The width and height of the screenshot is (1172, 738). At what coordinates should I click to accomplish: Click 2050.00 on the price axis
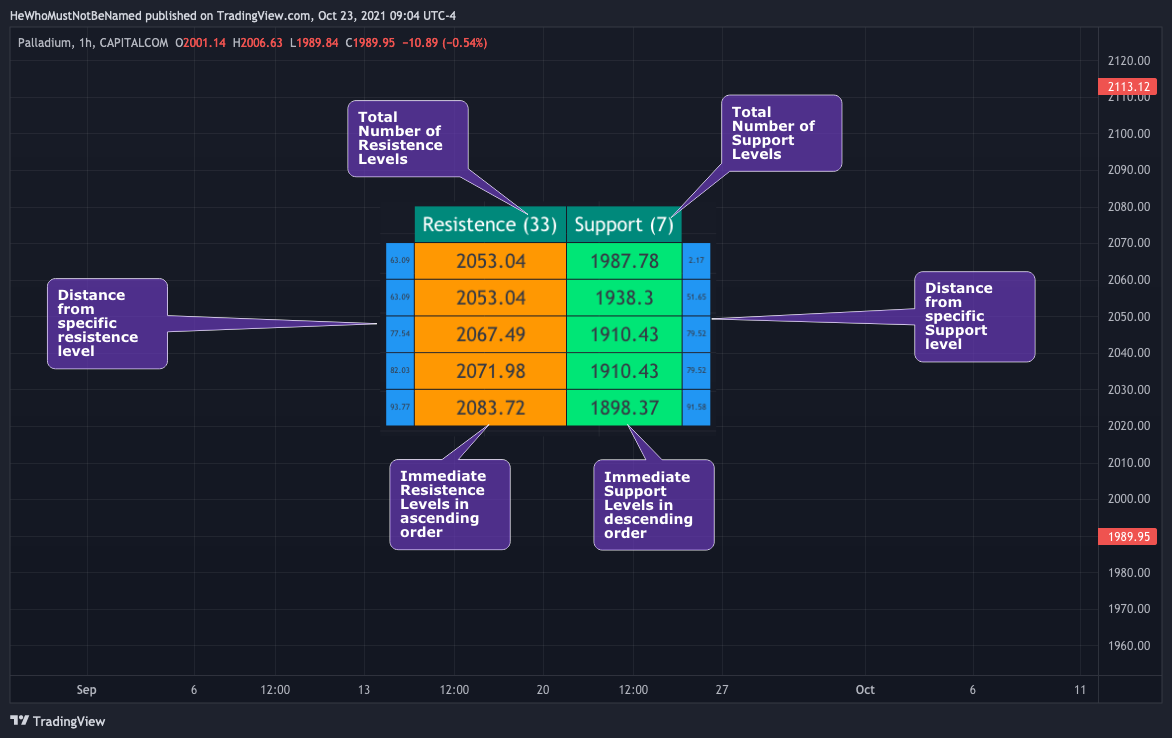[1129, 316]
